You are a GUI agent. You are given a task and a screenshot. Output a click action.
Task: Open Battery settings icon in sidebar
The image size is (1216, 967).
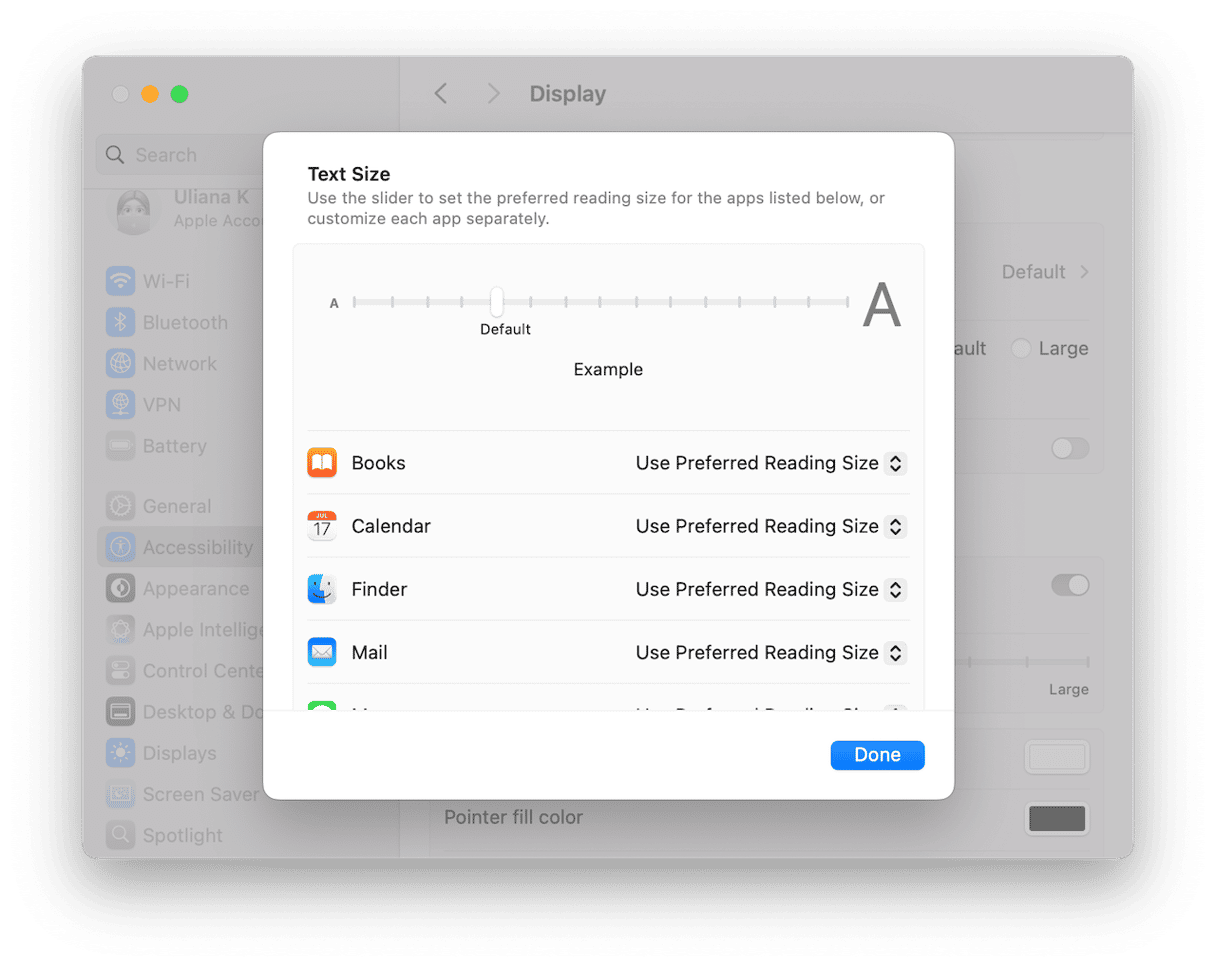[x=121, y=446]
